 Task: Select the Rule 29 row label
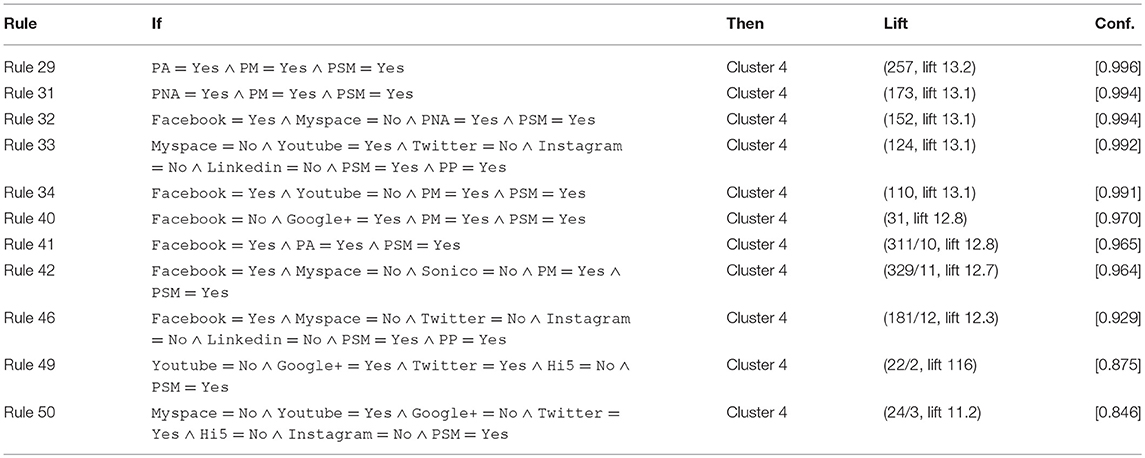click(30, 68)
